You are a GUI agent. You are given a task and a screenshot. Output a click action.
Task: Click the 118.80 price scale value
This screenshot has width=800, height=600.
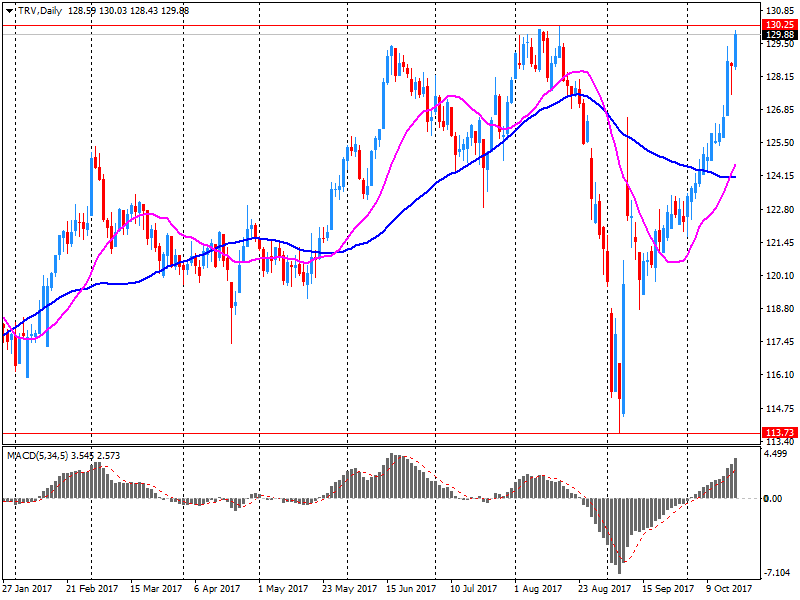pyautogui.click(x=780, y=309)
